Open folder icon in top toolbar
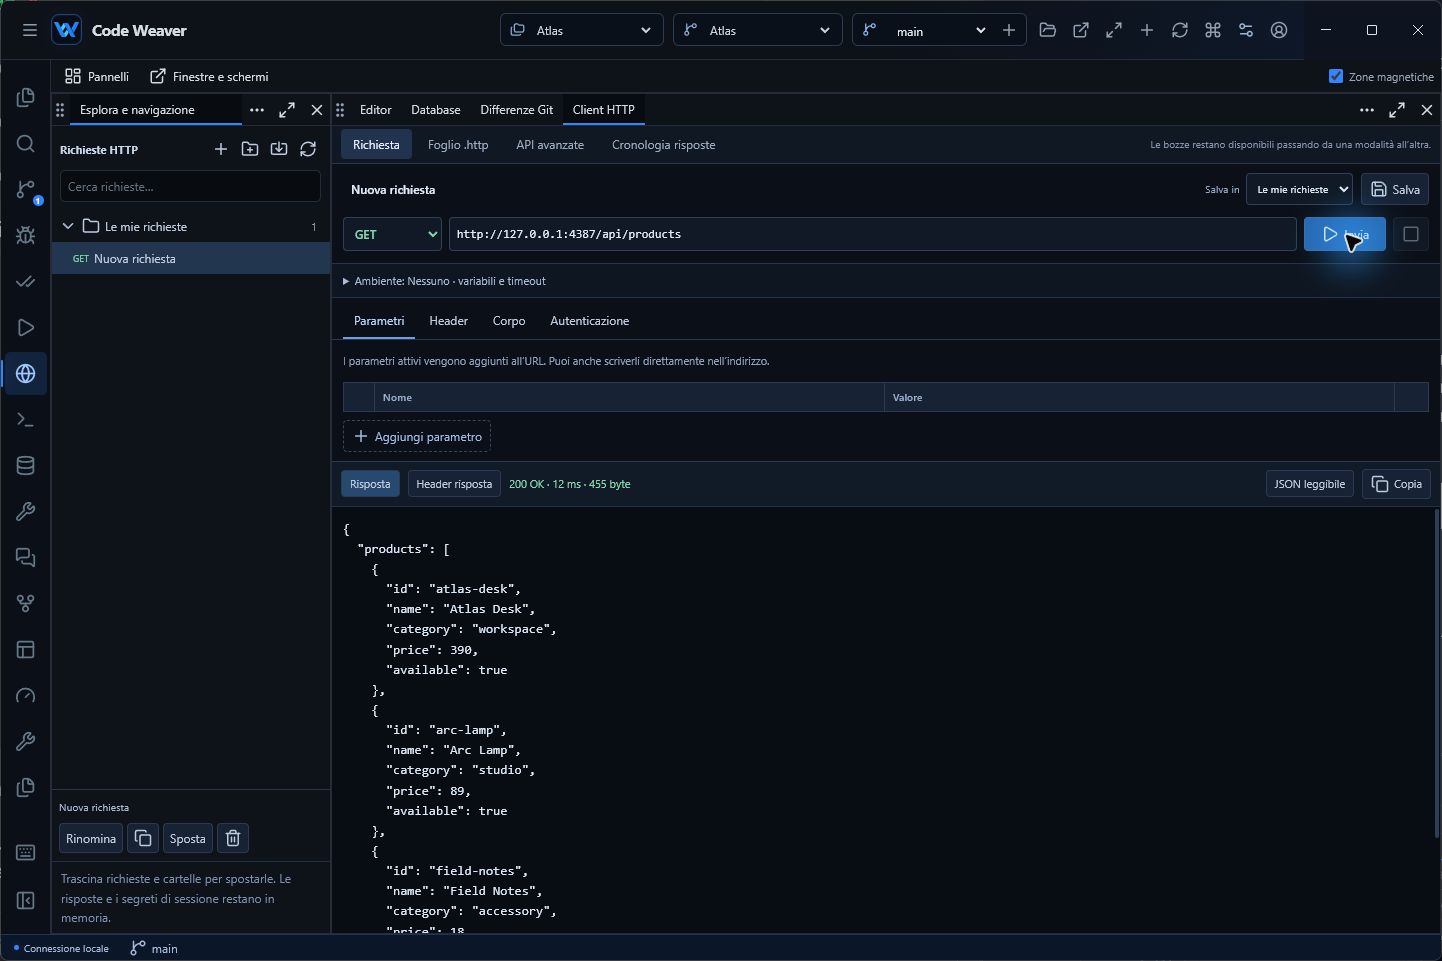The width and height of the screenshot is (1442, 961). click(1048, 30)
